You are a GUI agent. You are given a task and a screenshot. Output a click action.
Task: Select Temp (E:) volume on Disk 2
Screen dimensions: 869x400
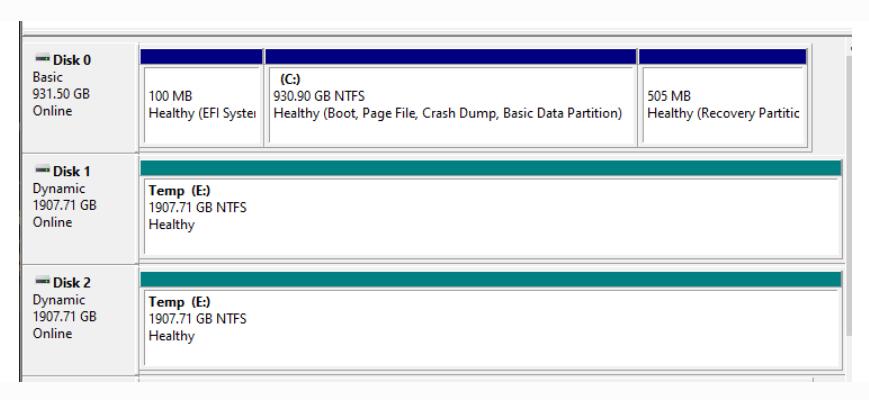(490, 330)
